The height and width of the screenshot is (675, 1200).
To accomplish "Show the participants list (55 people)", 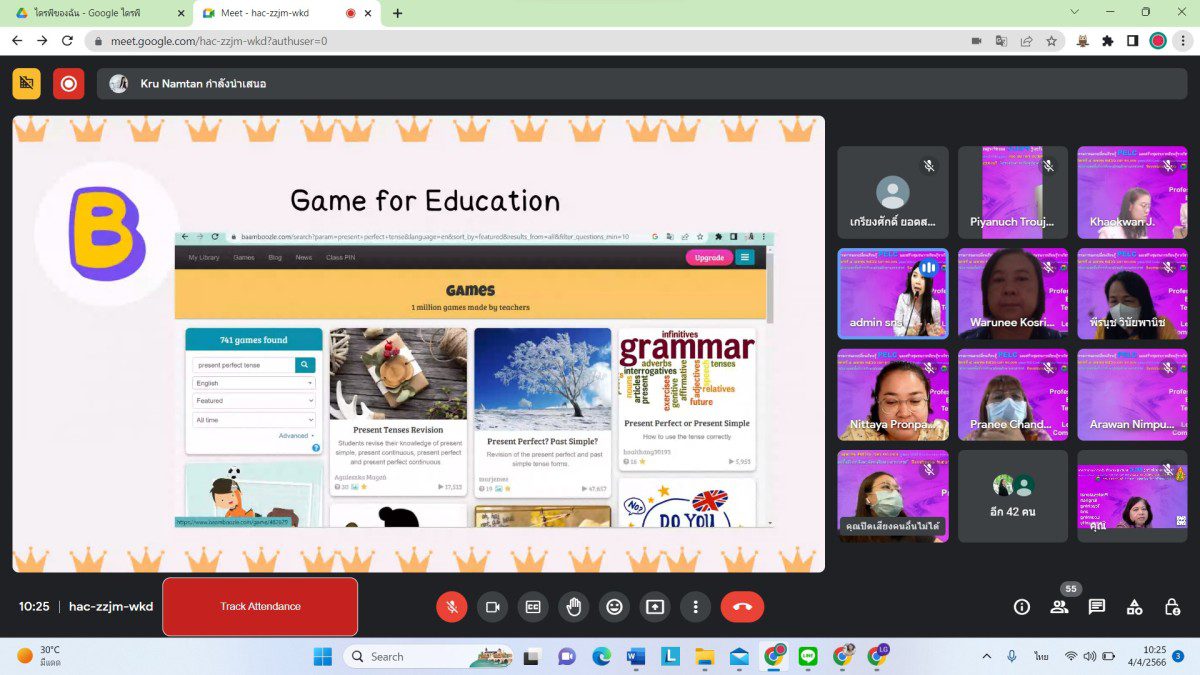I will [x=1059, y=606].
